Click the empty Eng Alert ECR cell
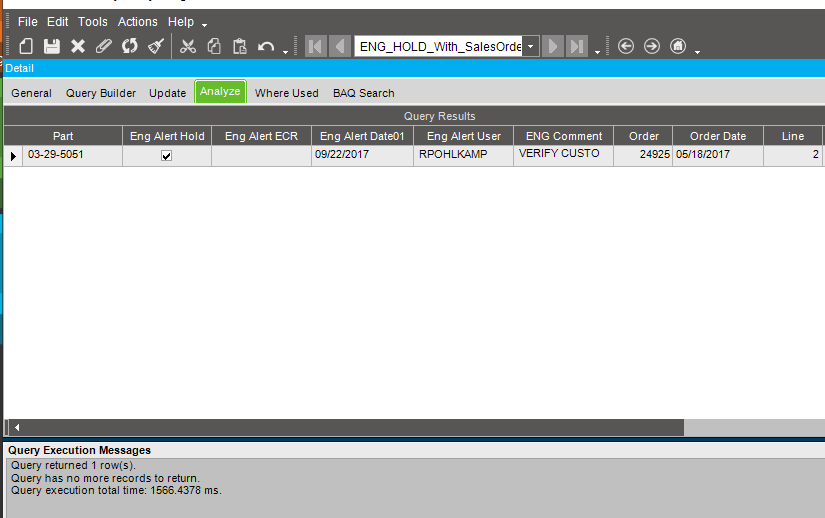 [261, 156]
